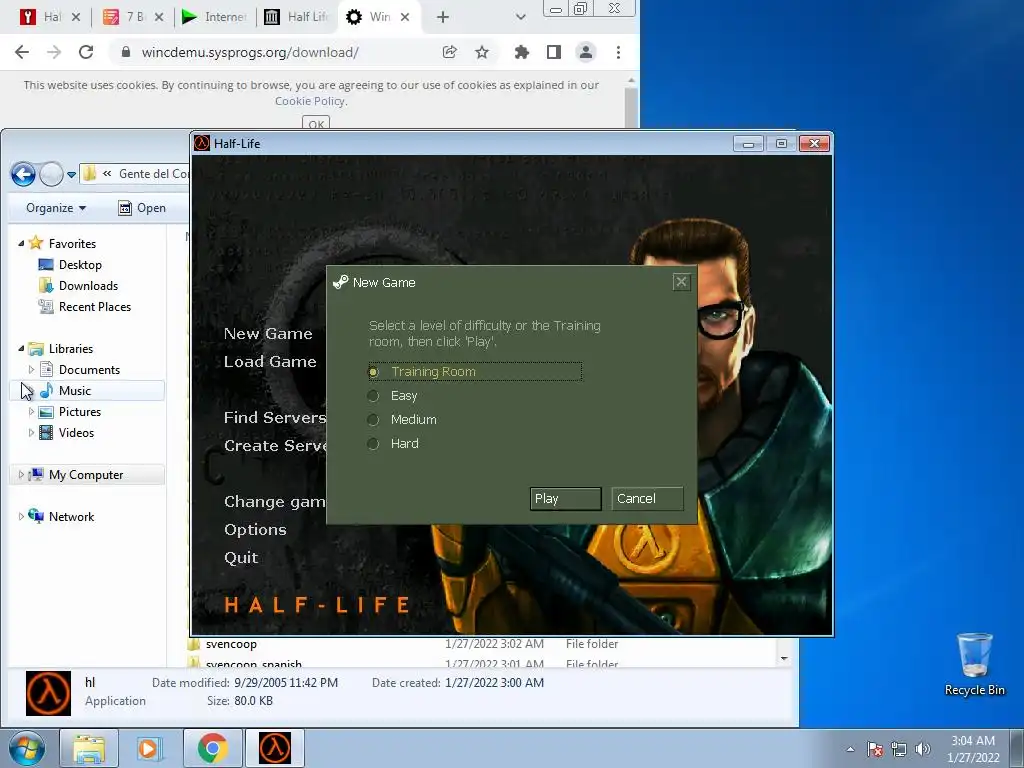The image size is (1024, 768).
Task: Open Find Servers in the Half-Life menu
Action: click(x=274, y=418)
